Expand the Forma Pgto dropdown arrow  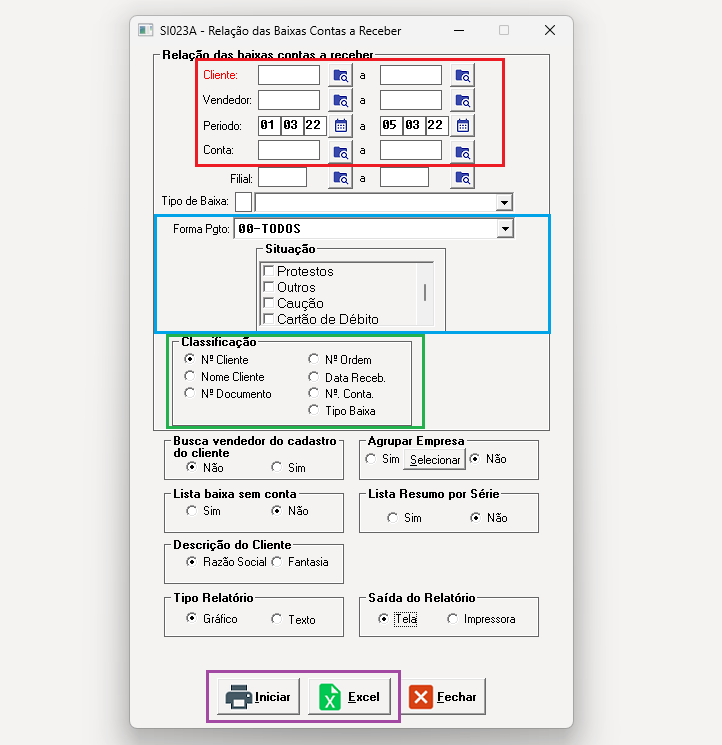505,229
